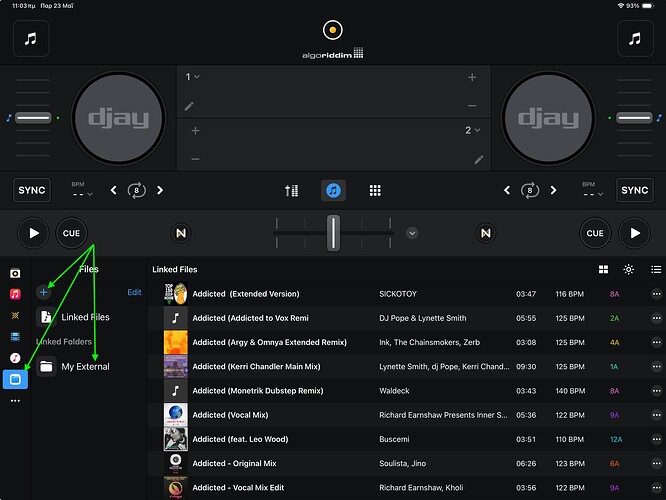
Task: Select the third sidebar source icon
Action: (15, 315)
